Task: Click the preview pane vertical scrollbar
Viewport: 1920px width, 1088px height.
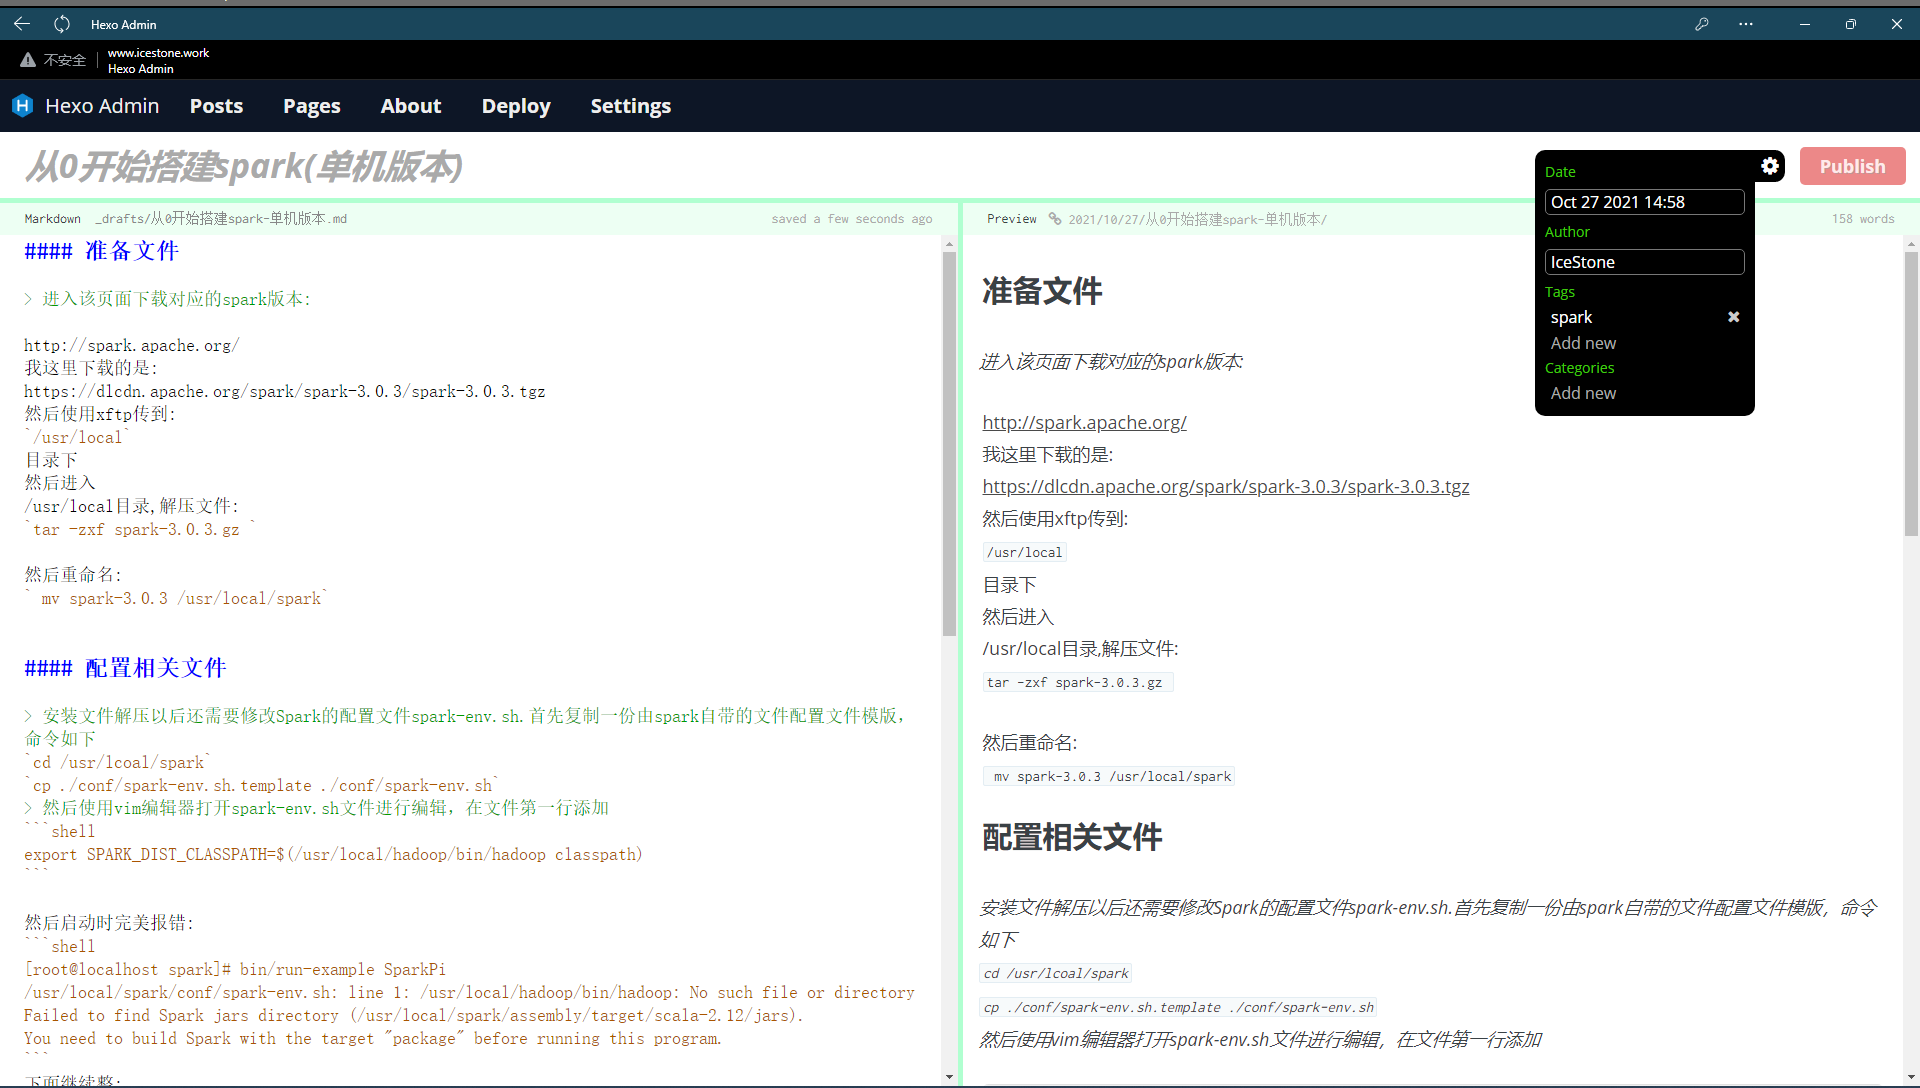Action: tap(1911, 394)
